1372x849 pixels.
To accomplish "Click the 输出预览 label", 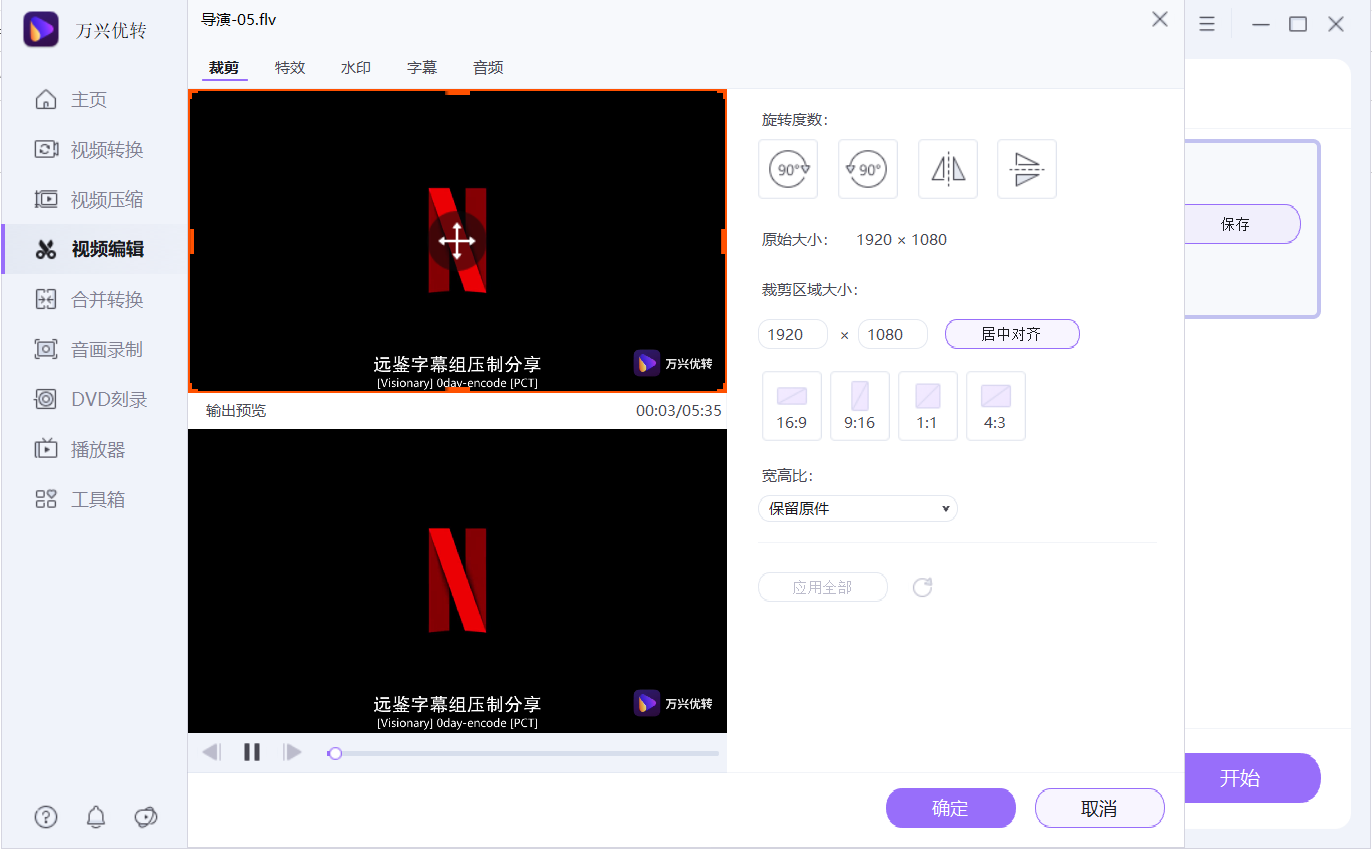I will coord(236,411).
